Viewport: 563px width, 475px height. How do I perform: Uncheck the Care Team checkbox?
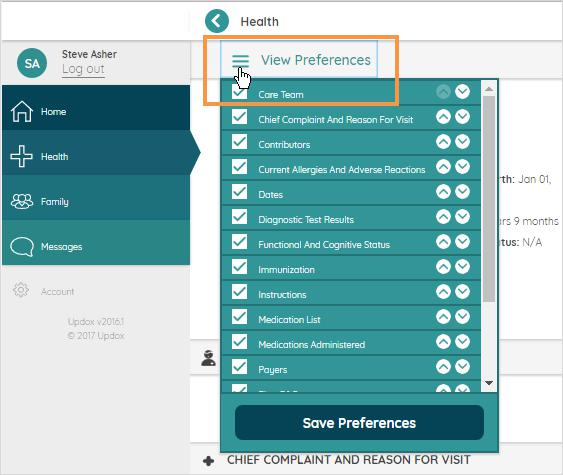pyautogui.click(x=239, y=92)
